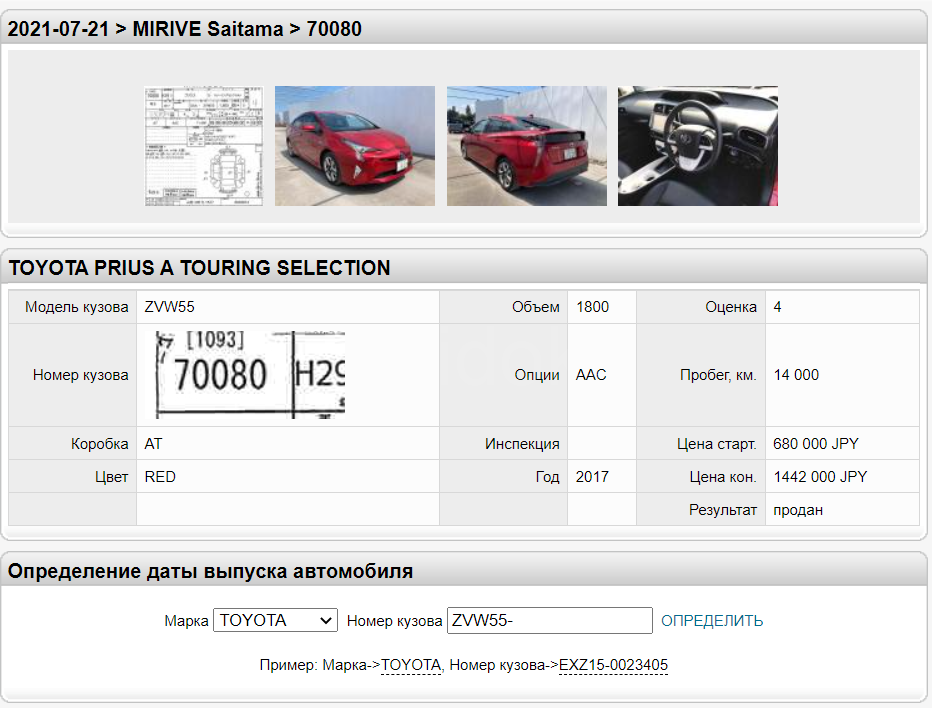The height and width of the screenshot is (708, 932).
Task: Click the breadcrumb header 2021-07-21 MIRIVE Saitama
Action: pyautogui.click(x=185, y=29)
